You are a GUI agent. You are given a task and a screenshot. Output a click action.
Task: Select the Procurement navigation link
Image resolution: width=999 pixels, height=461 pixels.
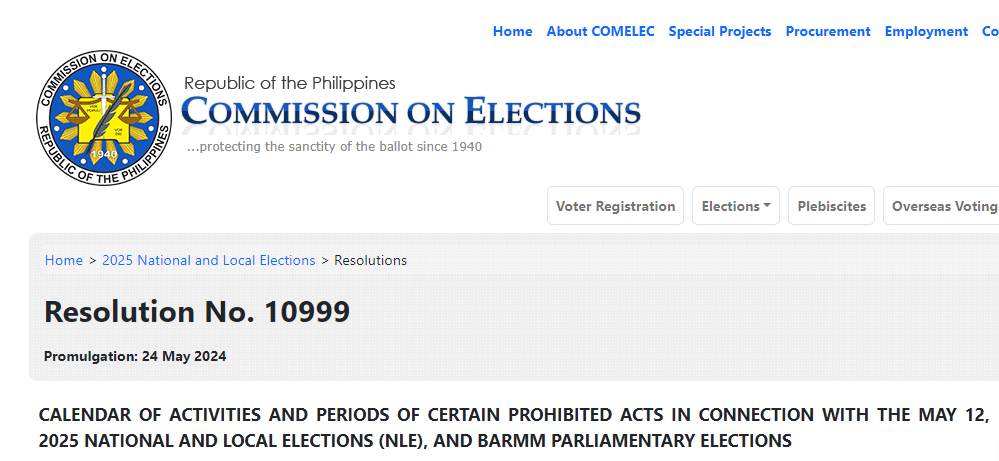[828, 31]
